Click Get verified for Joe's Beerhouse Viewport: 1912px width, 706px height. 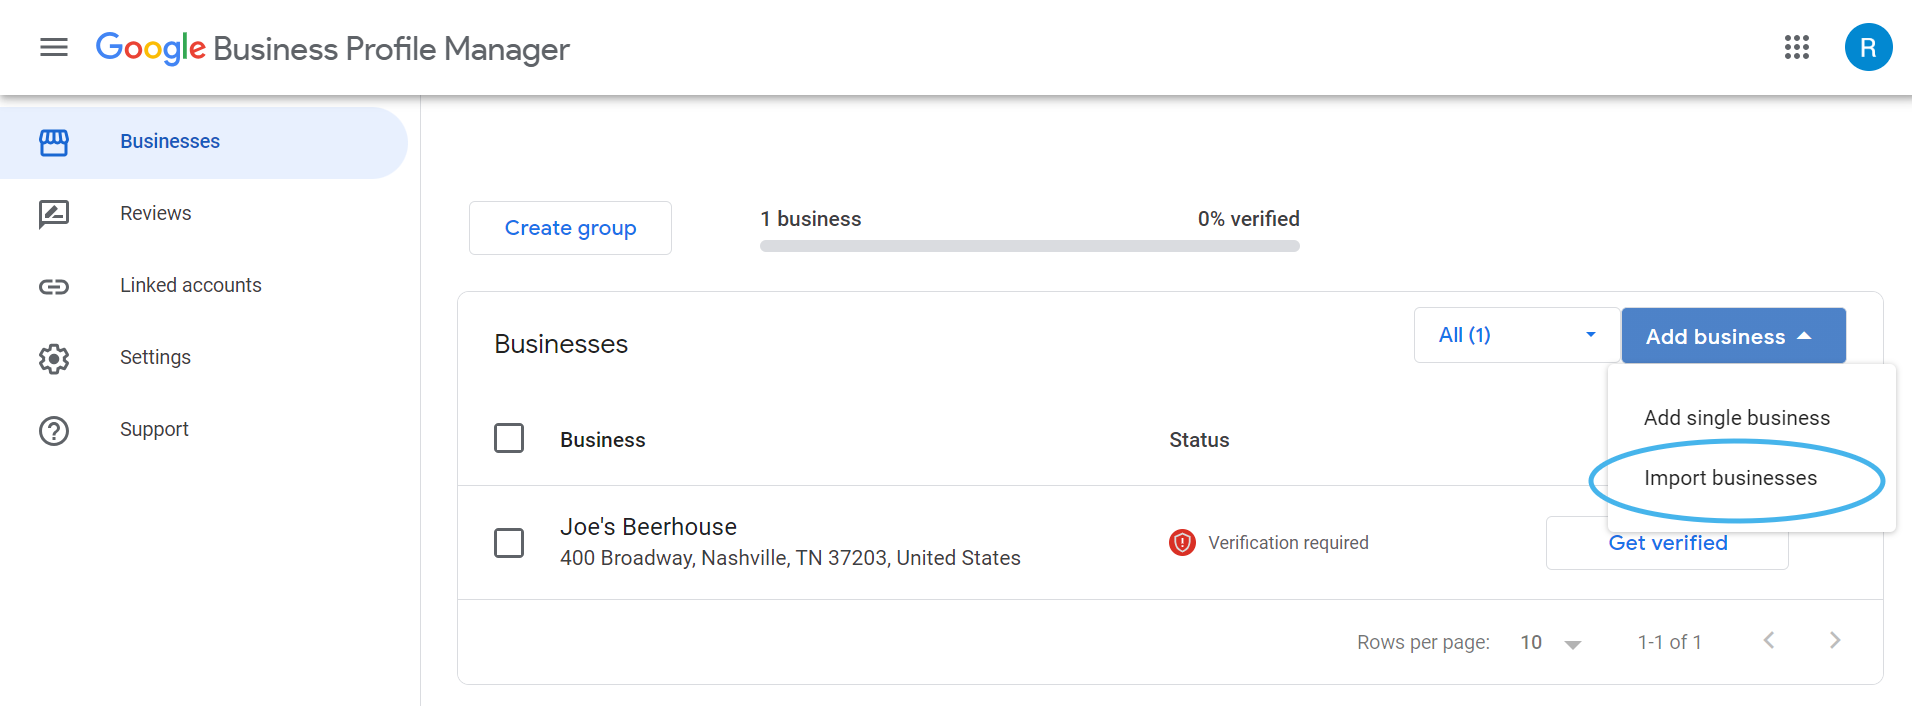[x=1667, y=543]
